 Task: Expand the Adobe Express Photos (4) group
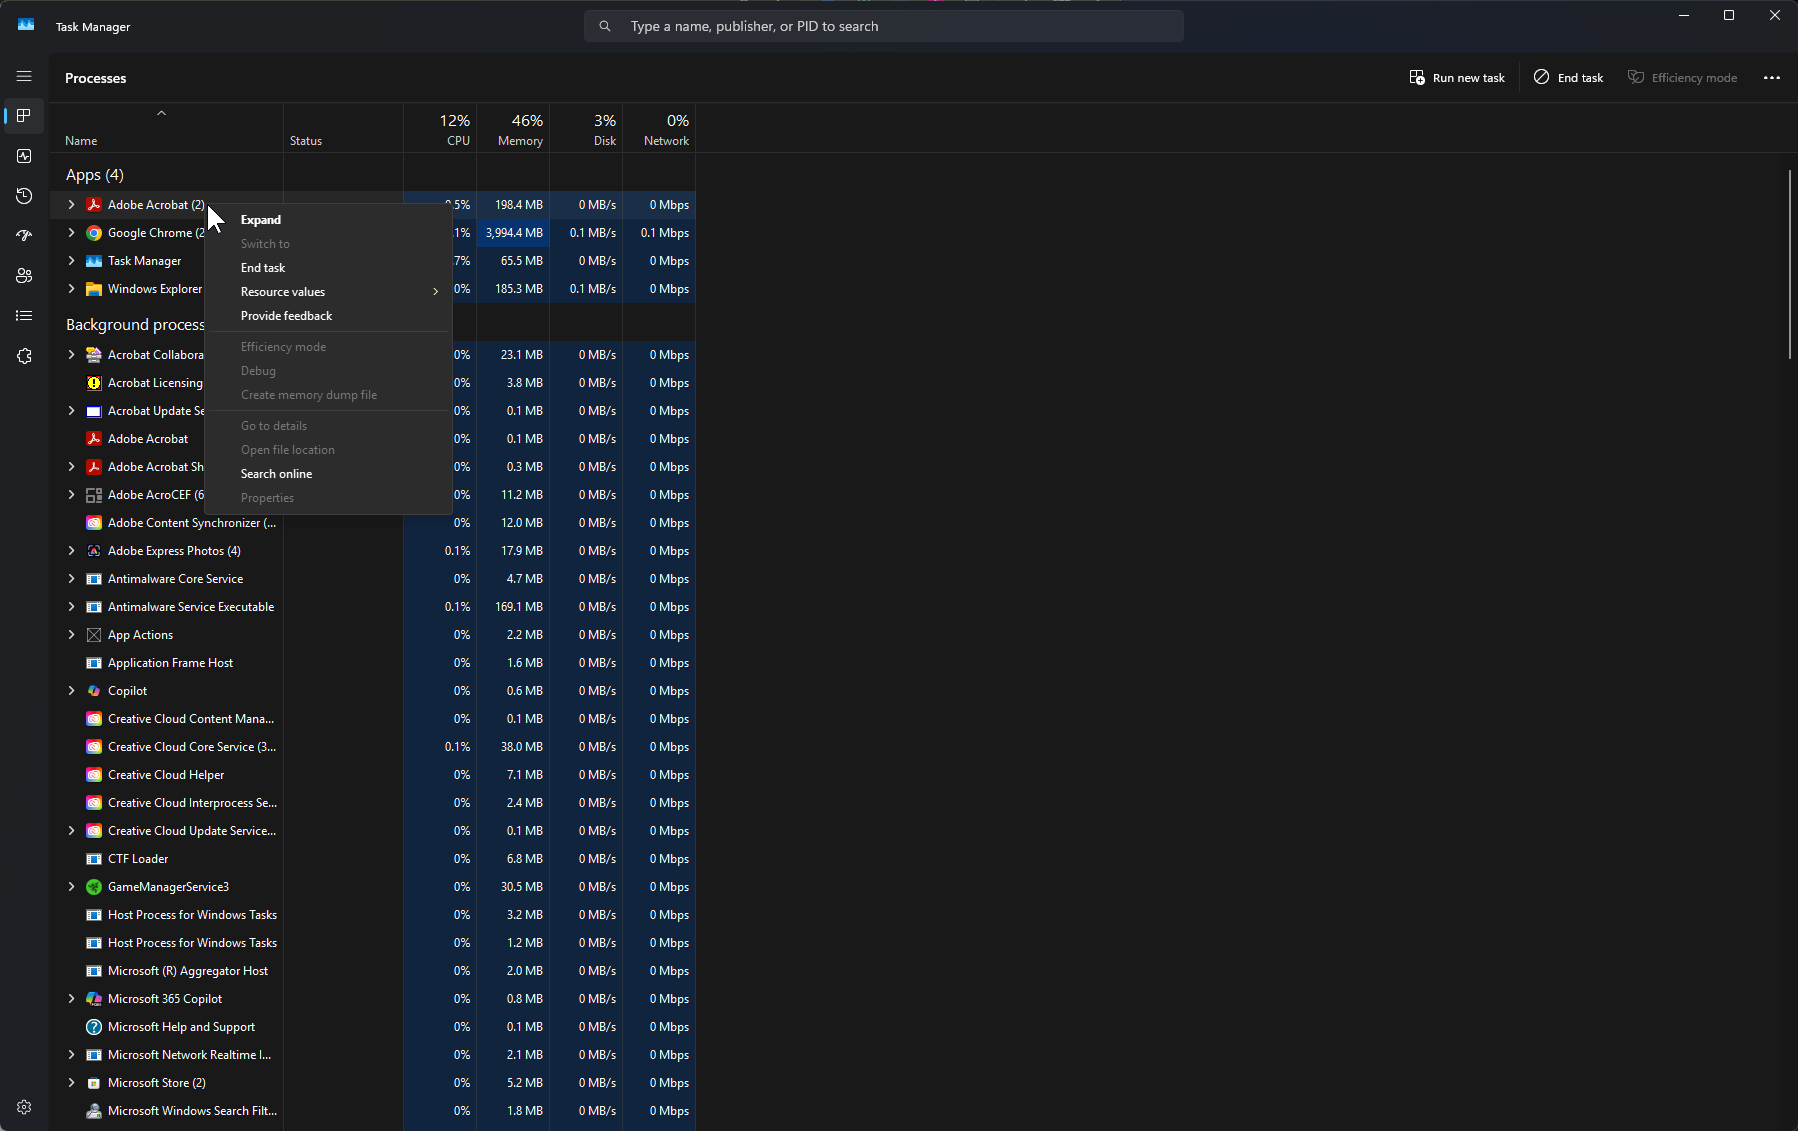tap(71, 551)
